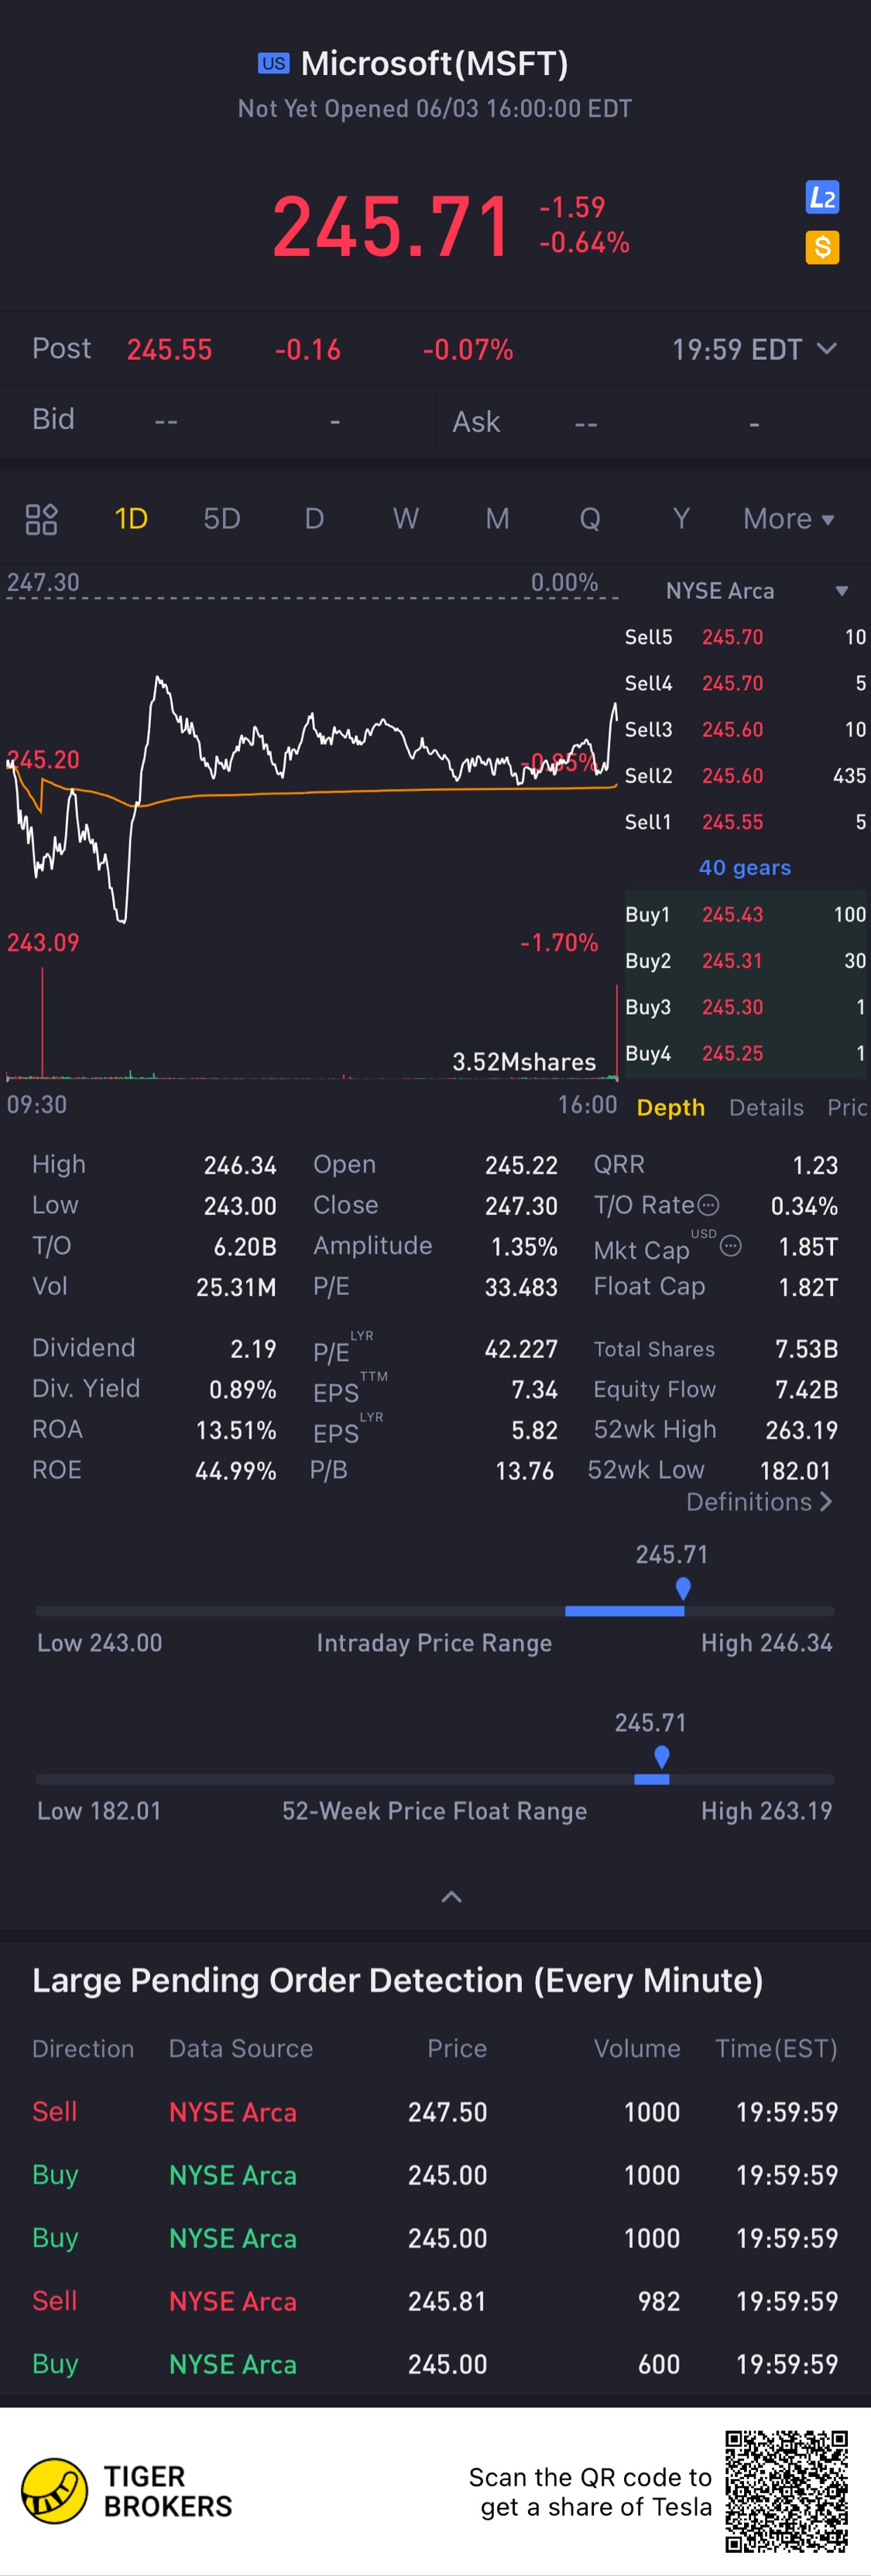Tap the Tiger Brokers logo
Screen dimensions: 871x2576
tap(55, 2490)
